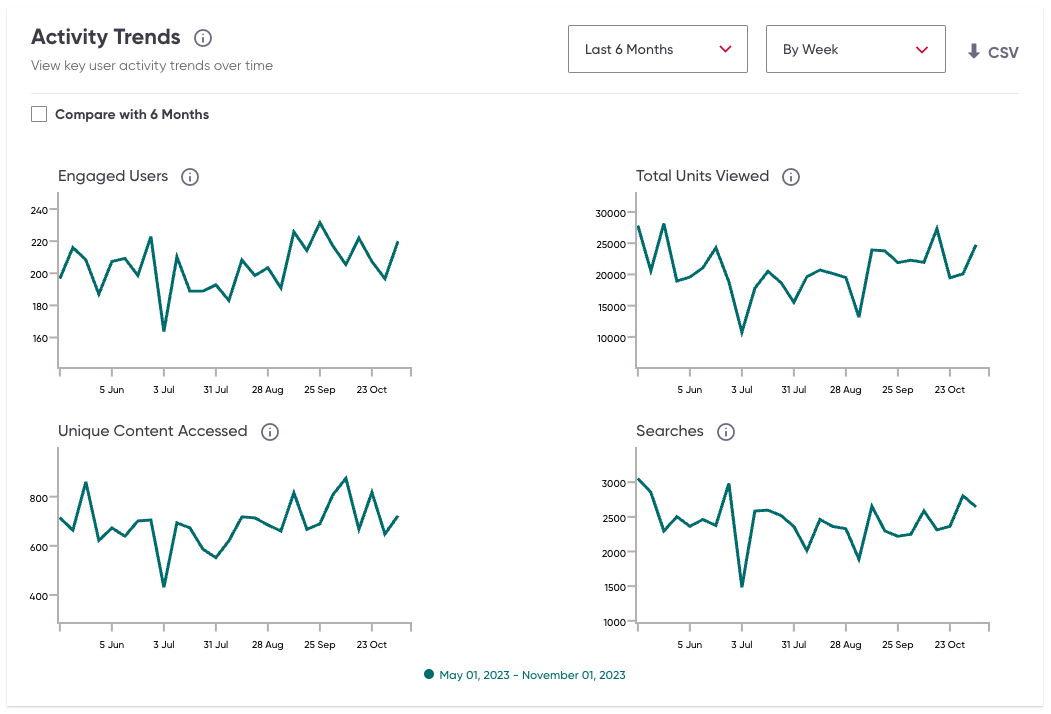Click the Engaged Users chart title
The height and width of the screenshot is (714, 1051).
[113, 176]
